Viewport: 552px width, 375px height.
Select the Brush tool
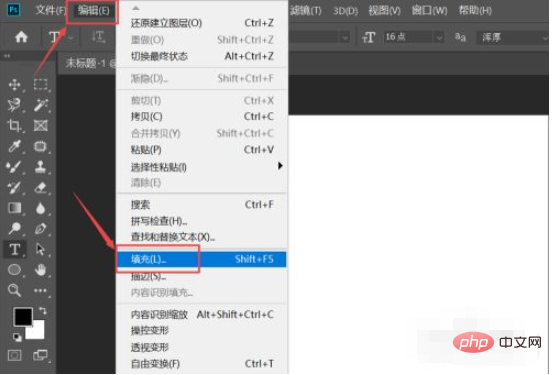pos(14,167)
